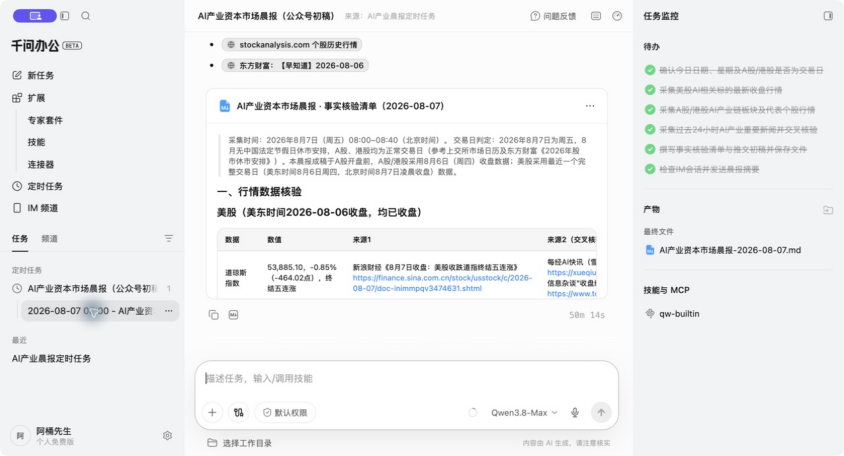The height and width of the screenshot is (456, 844).
Task: Click the message list icon in header
Action: 596,16
